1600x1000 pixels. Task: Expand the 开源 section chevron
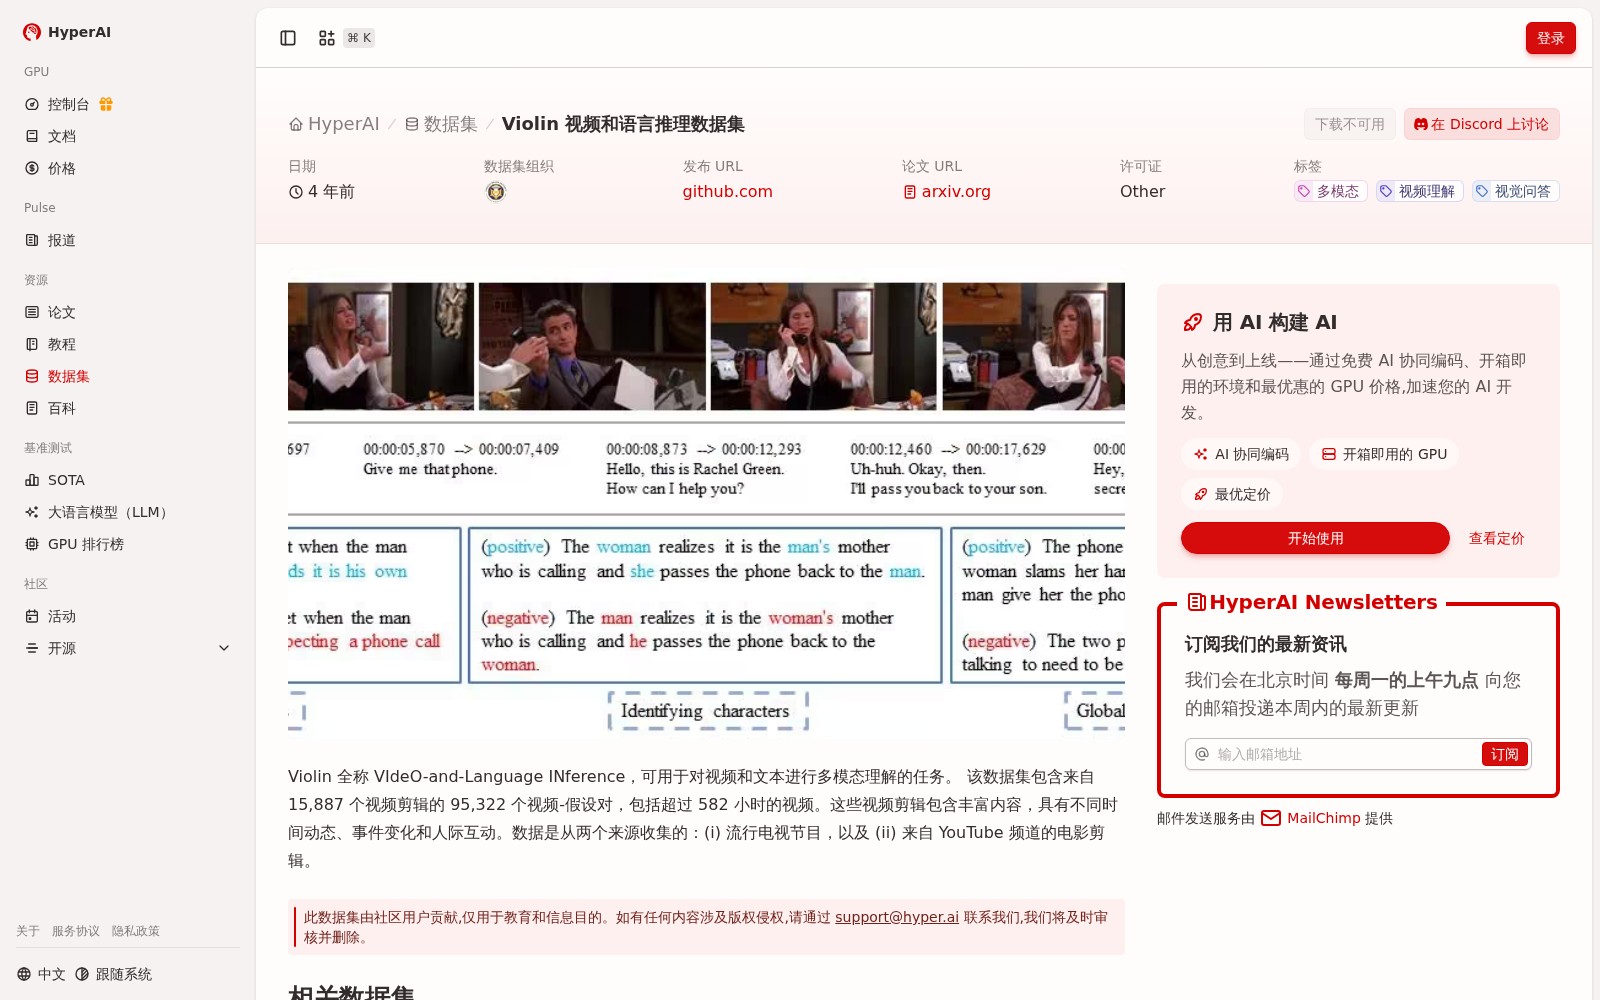click(224, 648)
